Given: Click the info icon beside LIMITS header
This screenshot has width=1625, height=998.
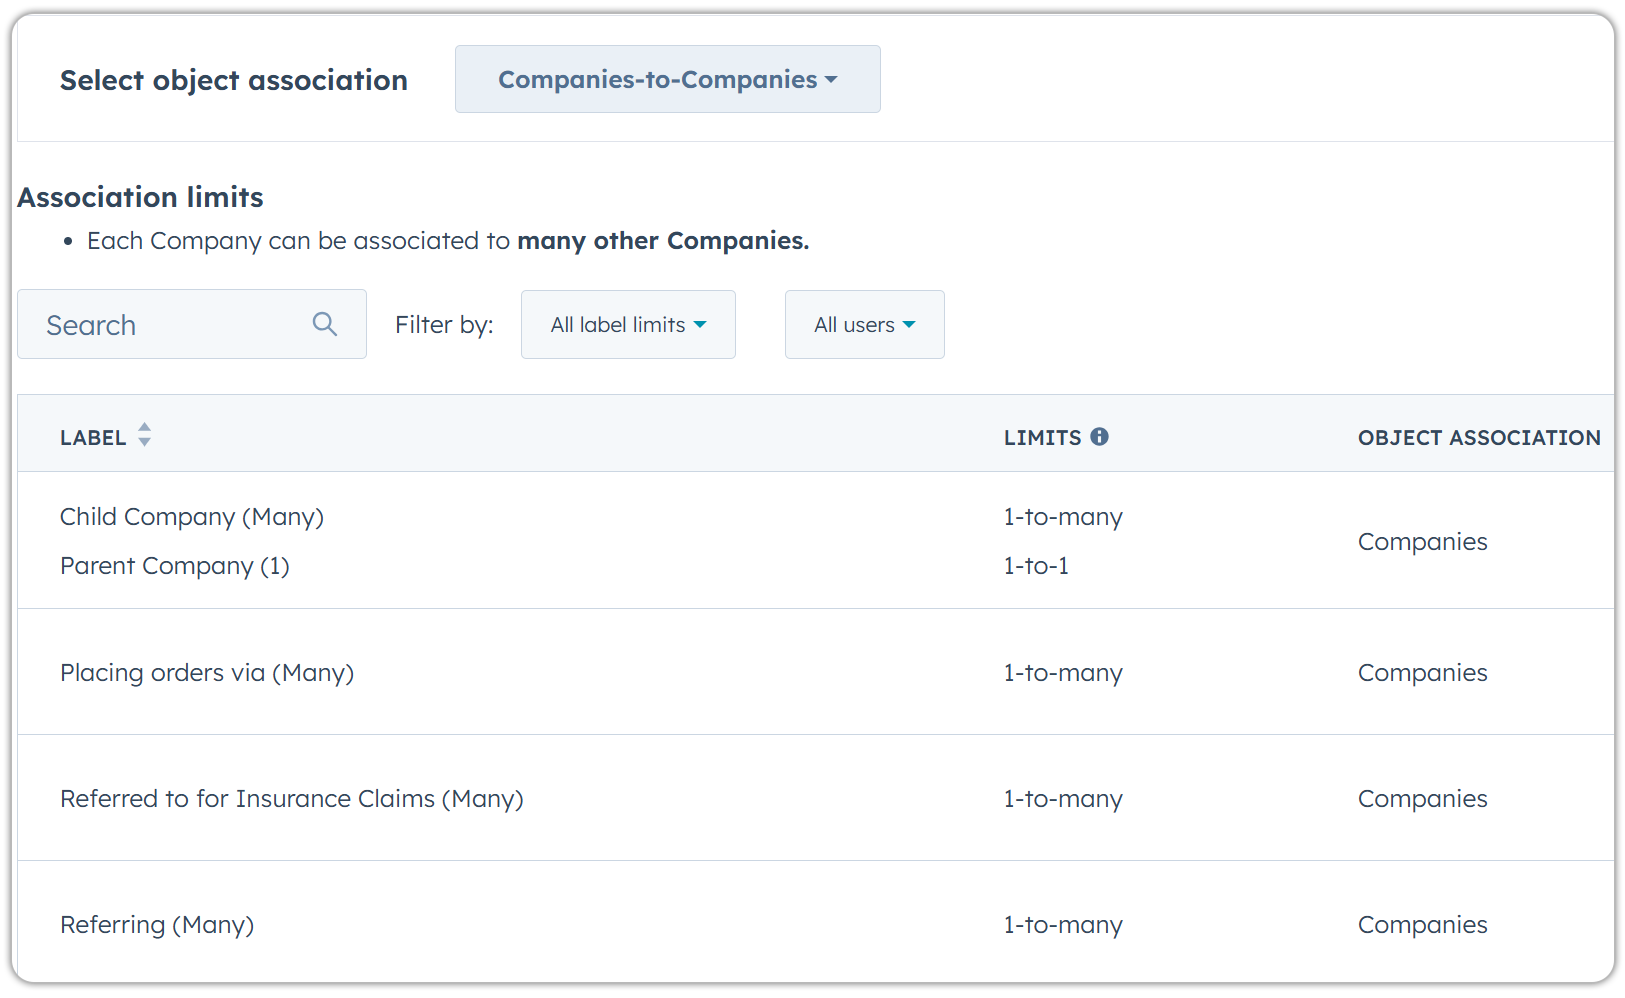Looking at the screenshot, I should tap(1101, 436).
